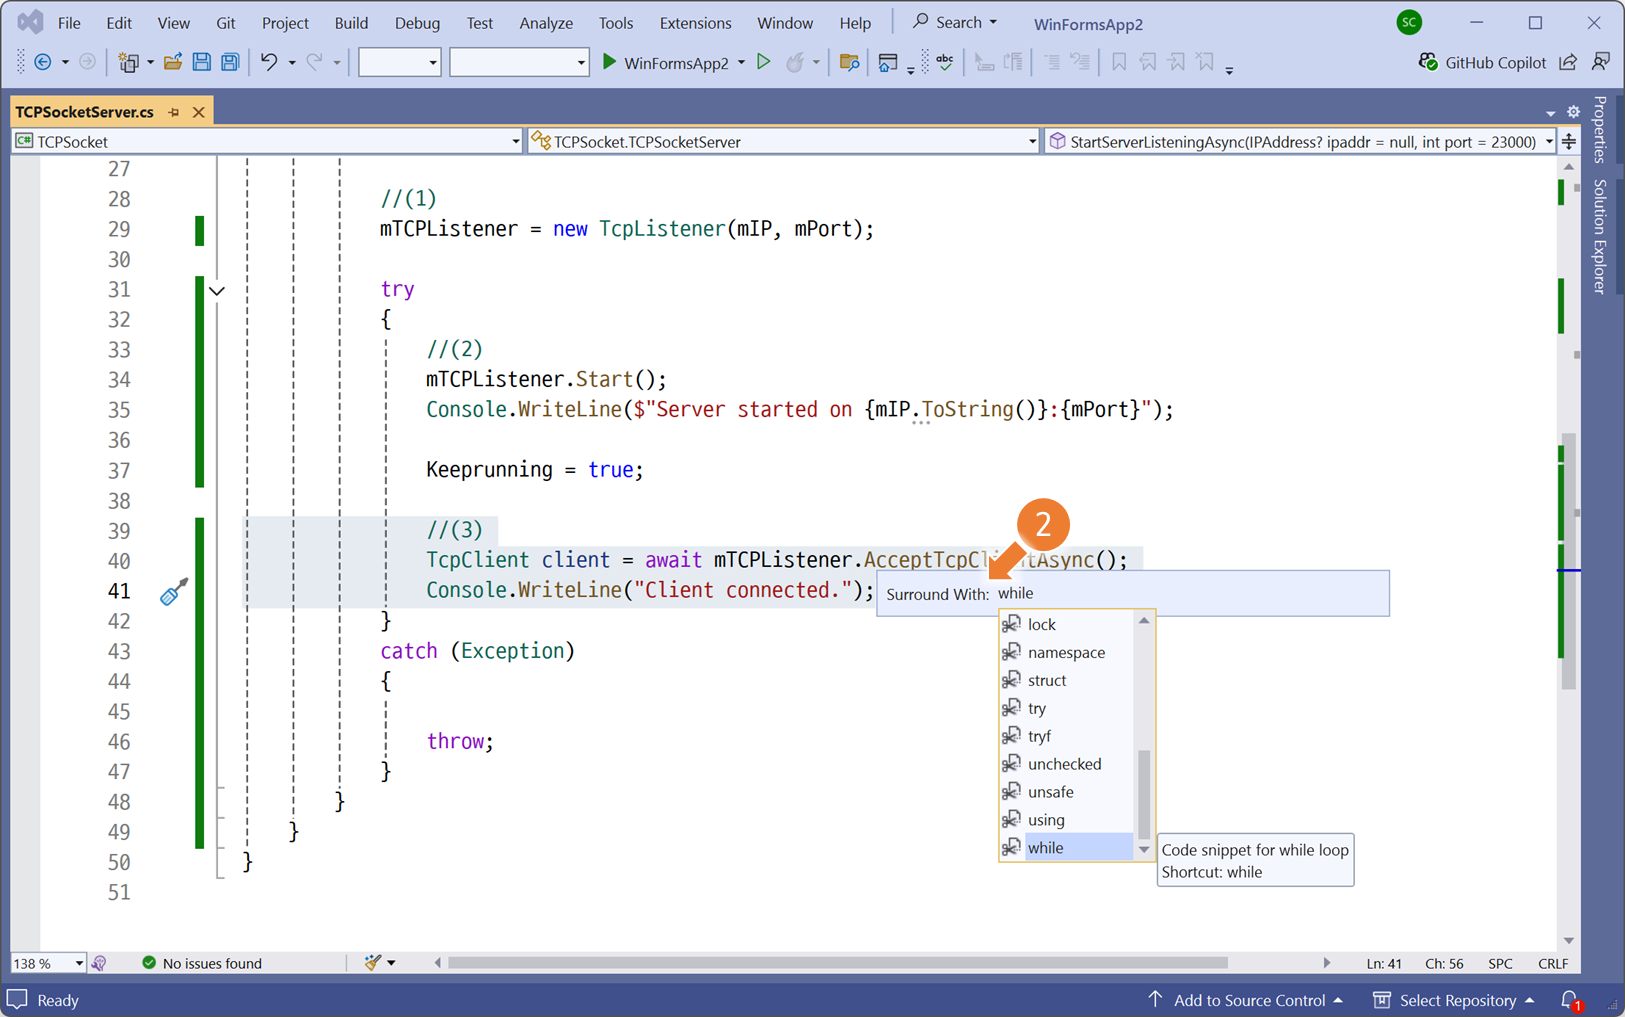Open the solution configurations dropdown
The image size is (1625, 1017).
point(400,62)
